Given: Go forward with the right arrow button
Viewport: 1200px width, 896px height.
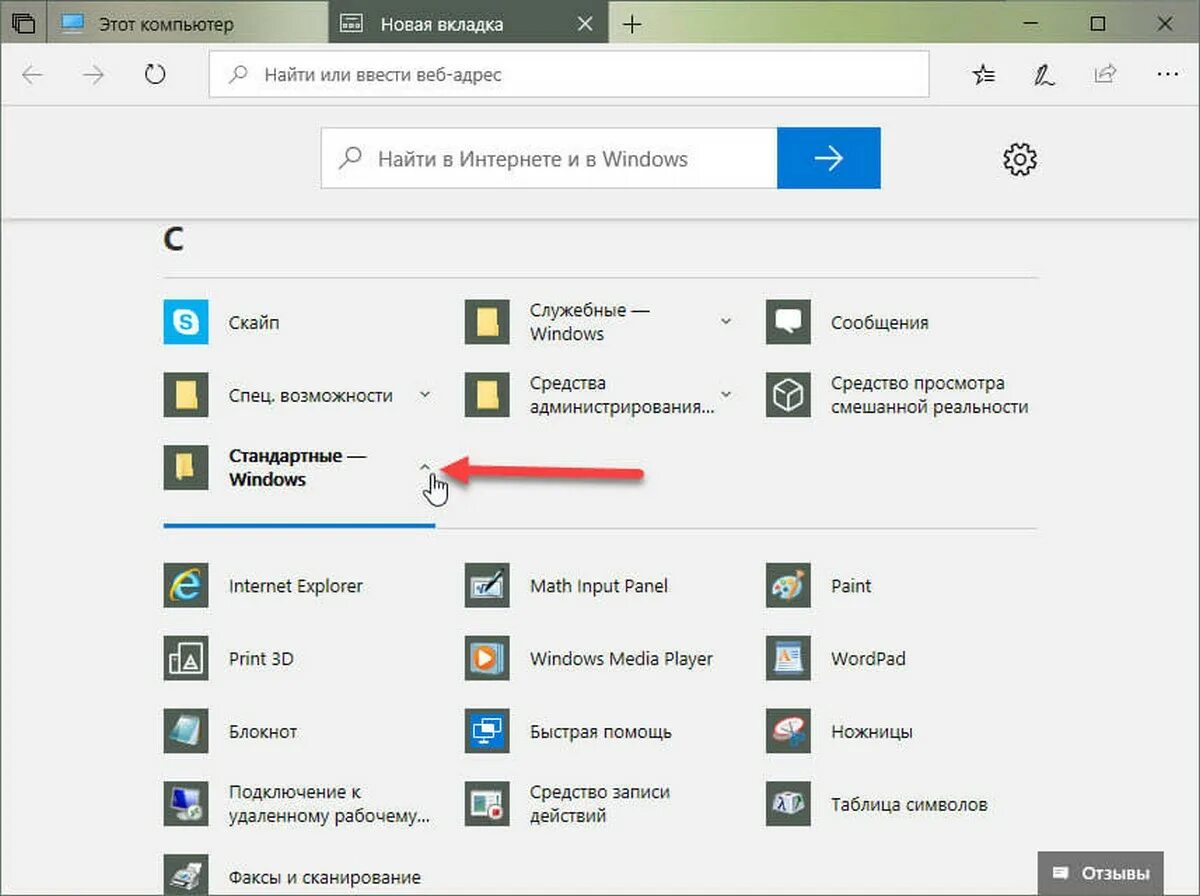Looking at the screenshot, I should click(x=94, y=74).
